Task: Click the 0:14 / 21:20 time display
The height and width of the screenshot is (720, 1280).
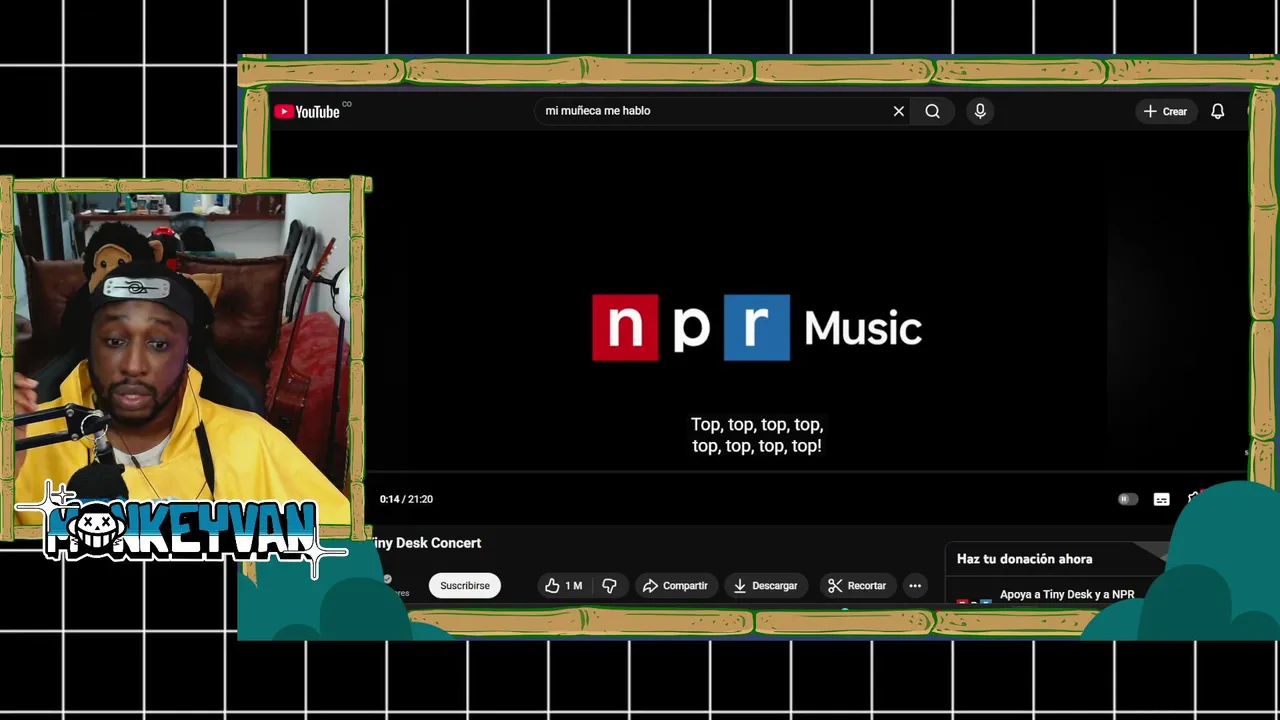Action: pos(406,499)
